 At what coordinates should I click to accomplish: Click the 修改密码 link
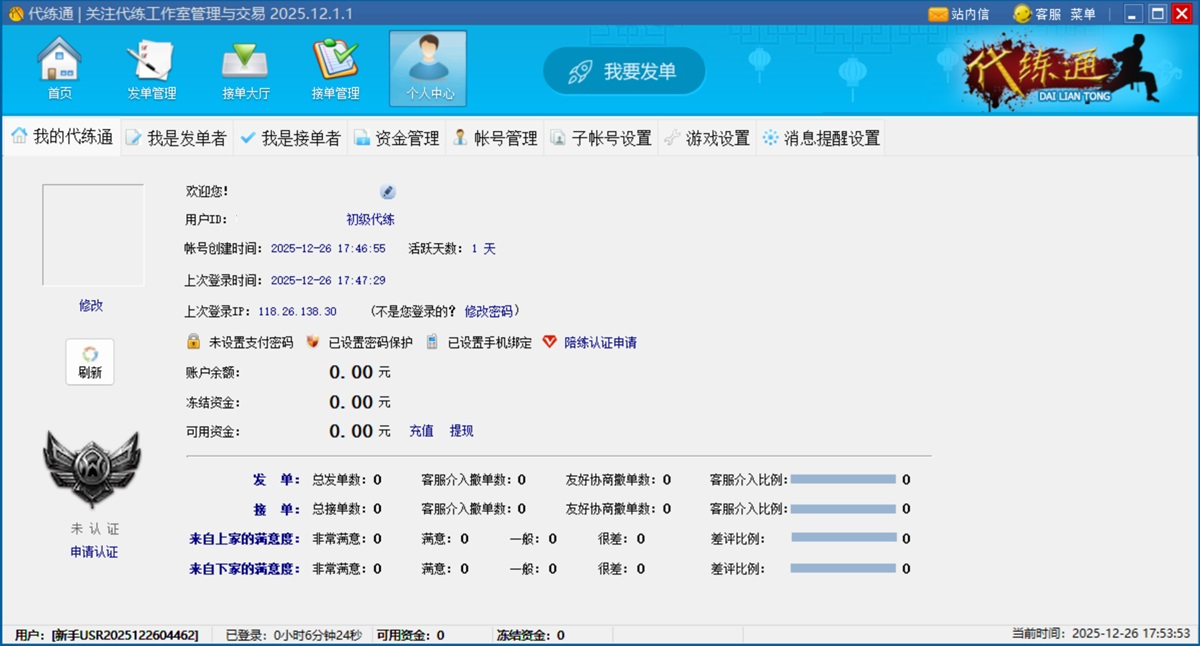pos(489,310)
